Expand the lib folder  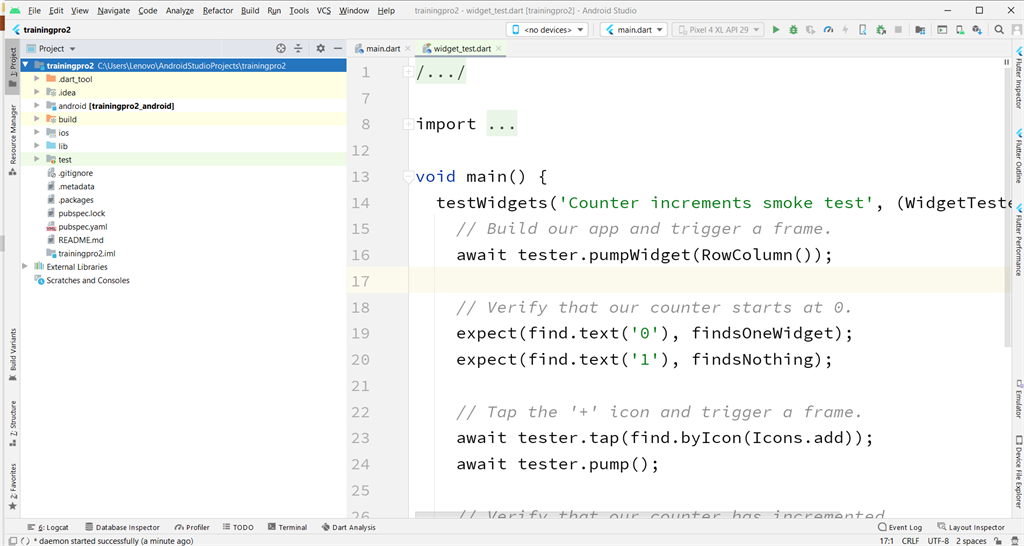[x=37, y=146]
